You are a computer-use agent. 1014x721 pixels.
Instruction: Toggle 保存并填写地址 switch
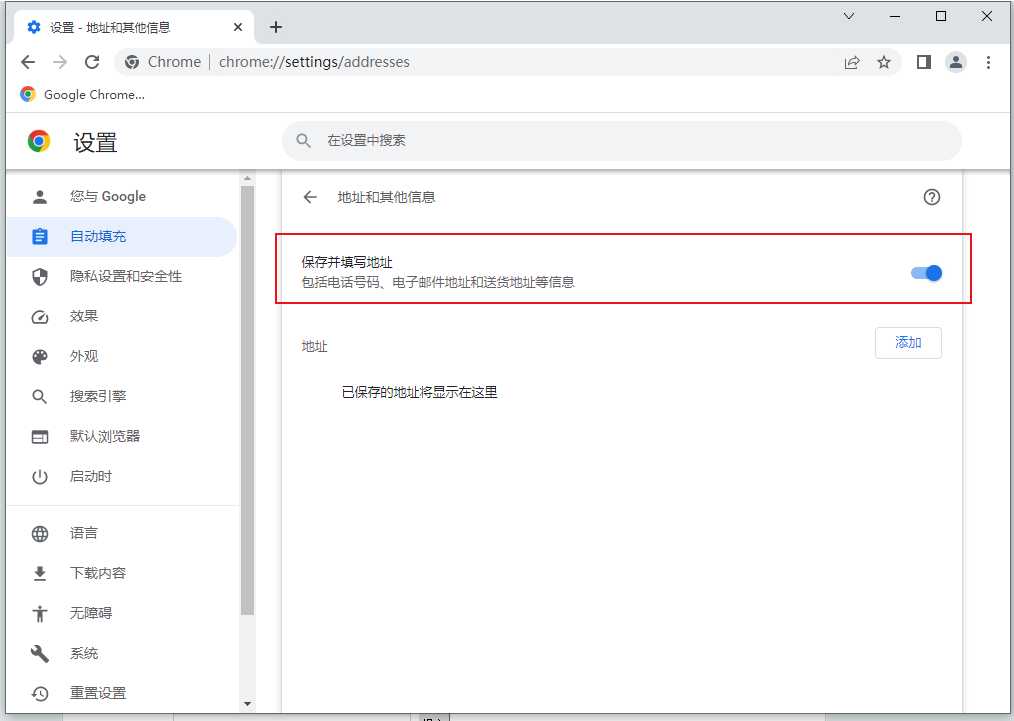pyautogui.click(x=926, y=273)
